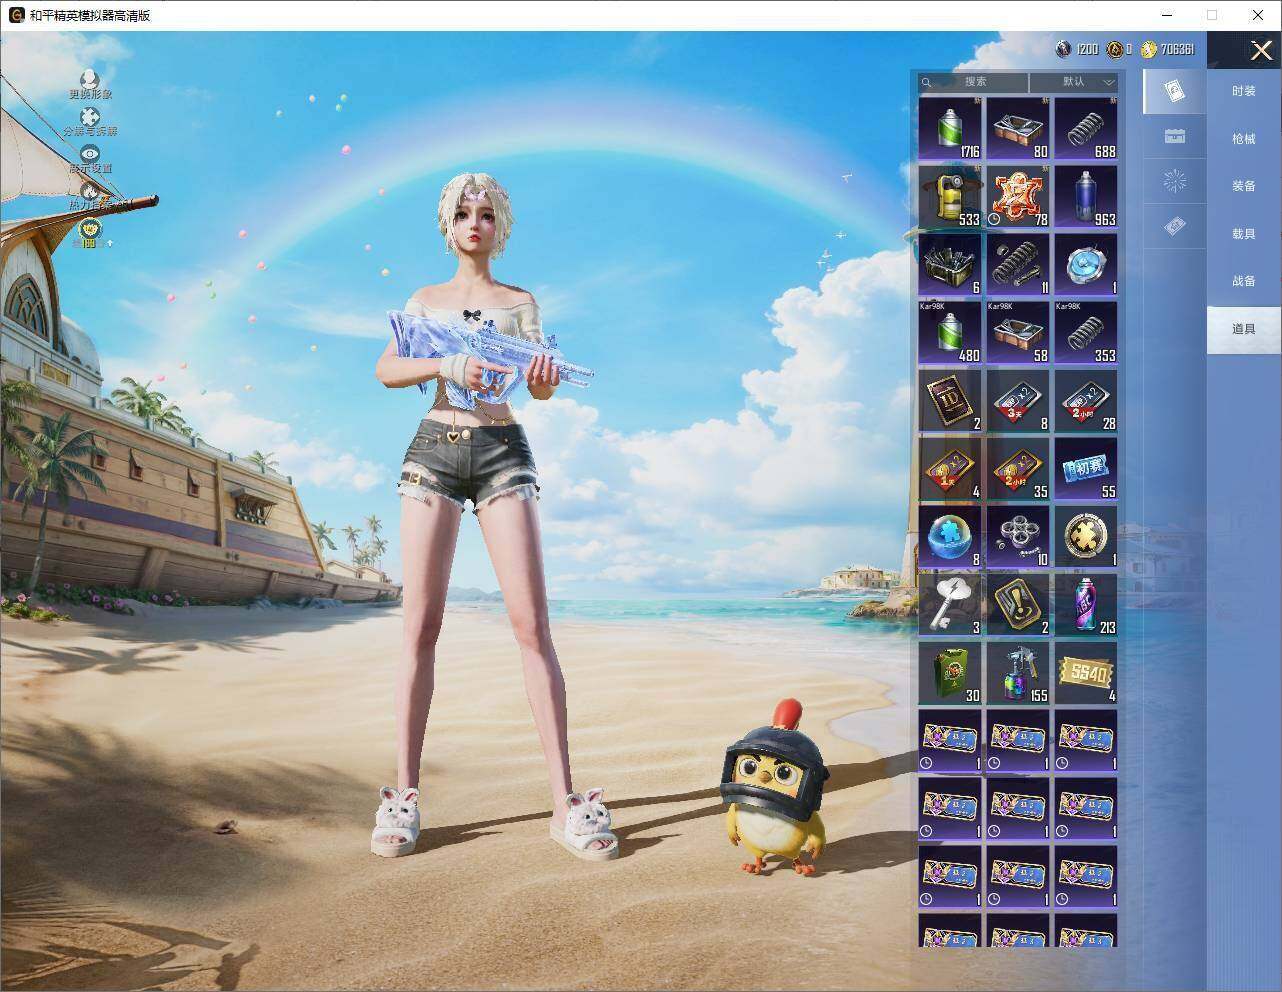The width and height of the screenshot is (1282, 992).
Task: Switch to the 道具 tab
Action: click(x=1243, y=329)
